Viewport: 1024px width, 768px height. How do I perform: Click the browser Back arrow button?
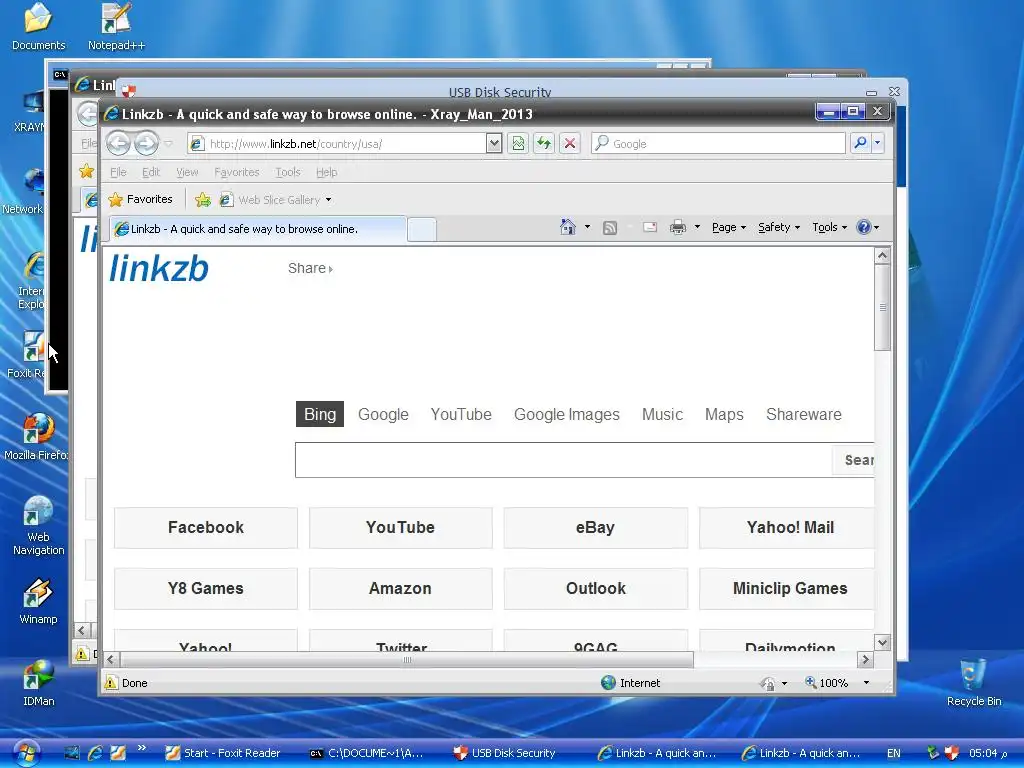(x=118, y=143)
